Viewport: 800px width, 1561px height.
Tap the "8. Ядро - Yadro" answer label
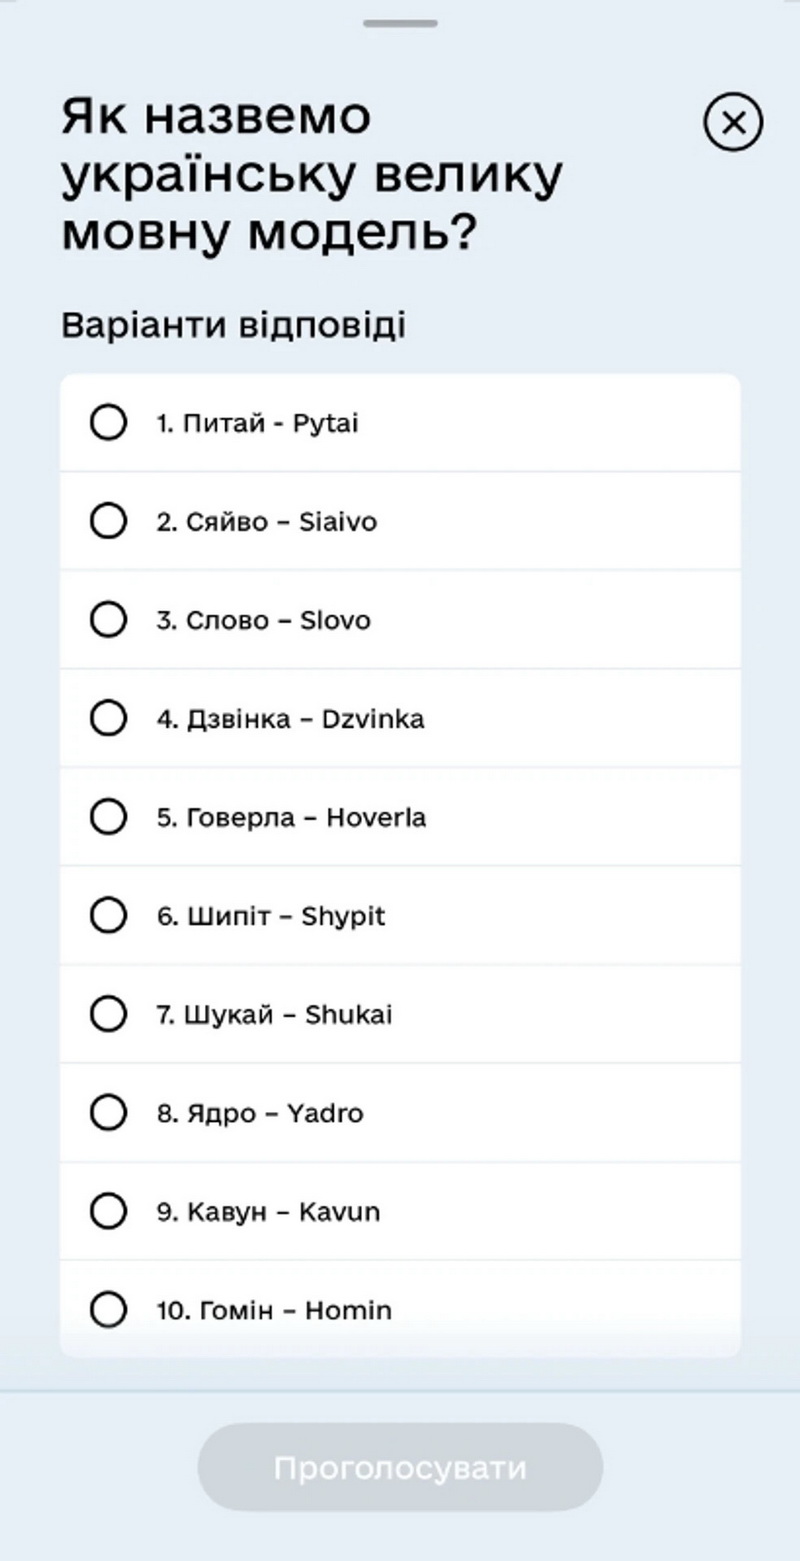(260, 1112)
